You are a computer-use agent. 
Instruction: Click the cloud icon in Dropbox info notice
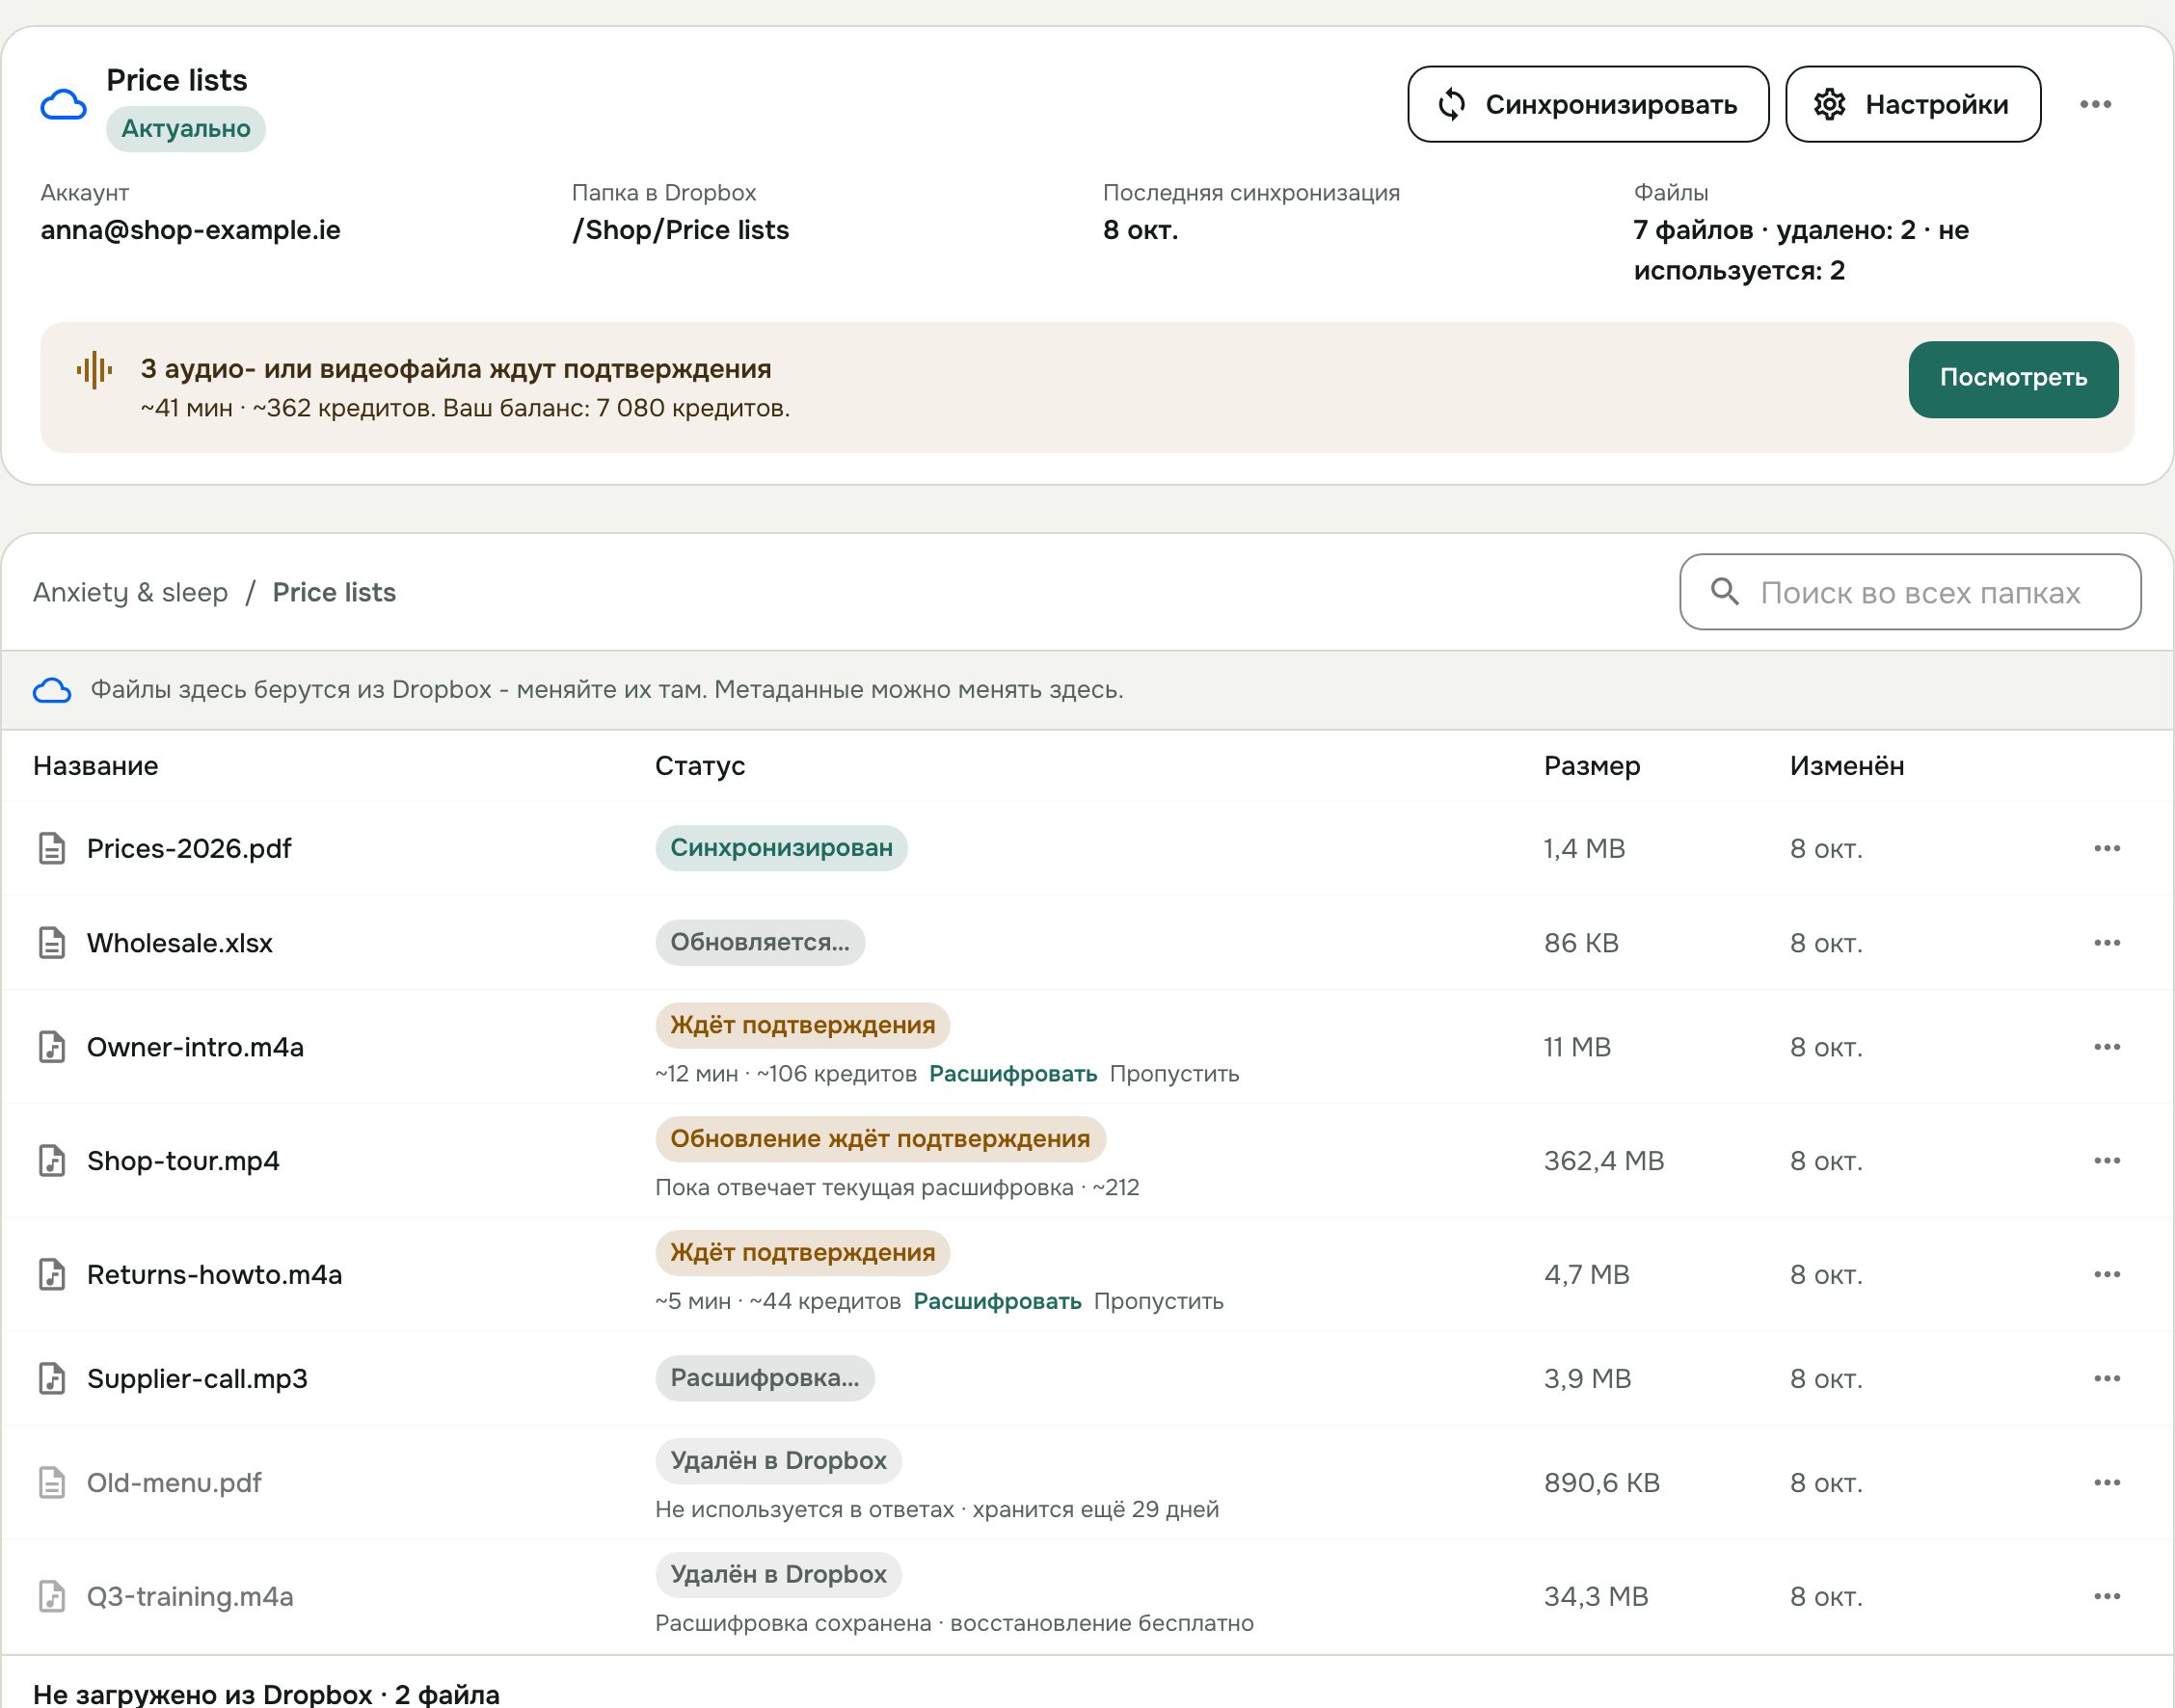[52, 690]
